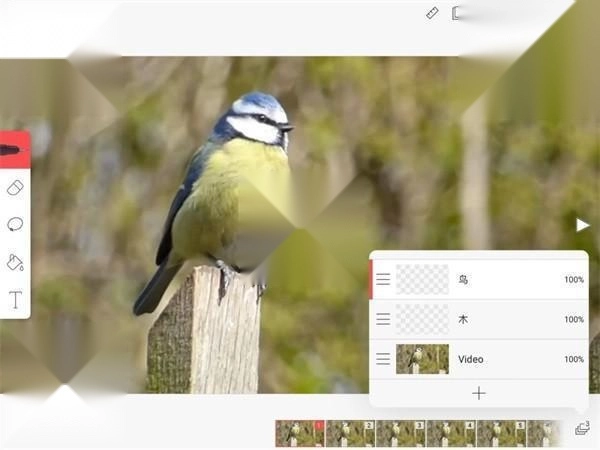Select the Text tool

pos(15,299)
